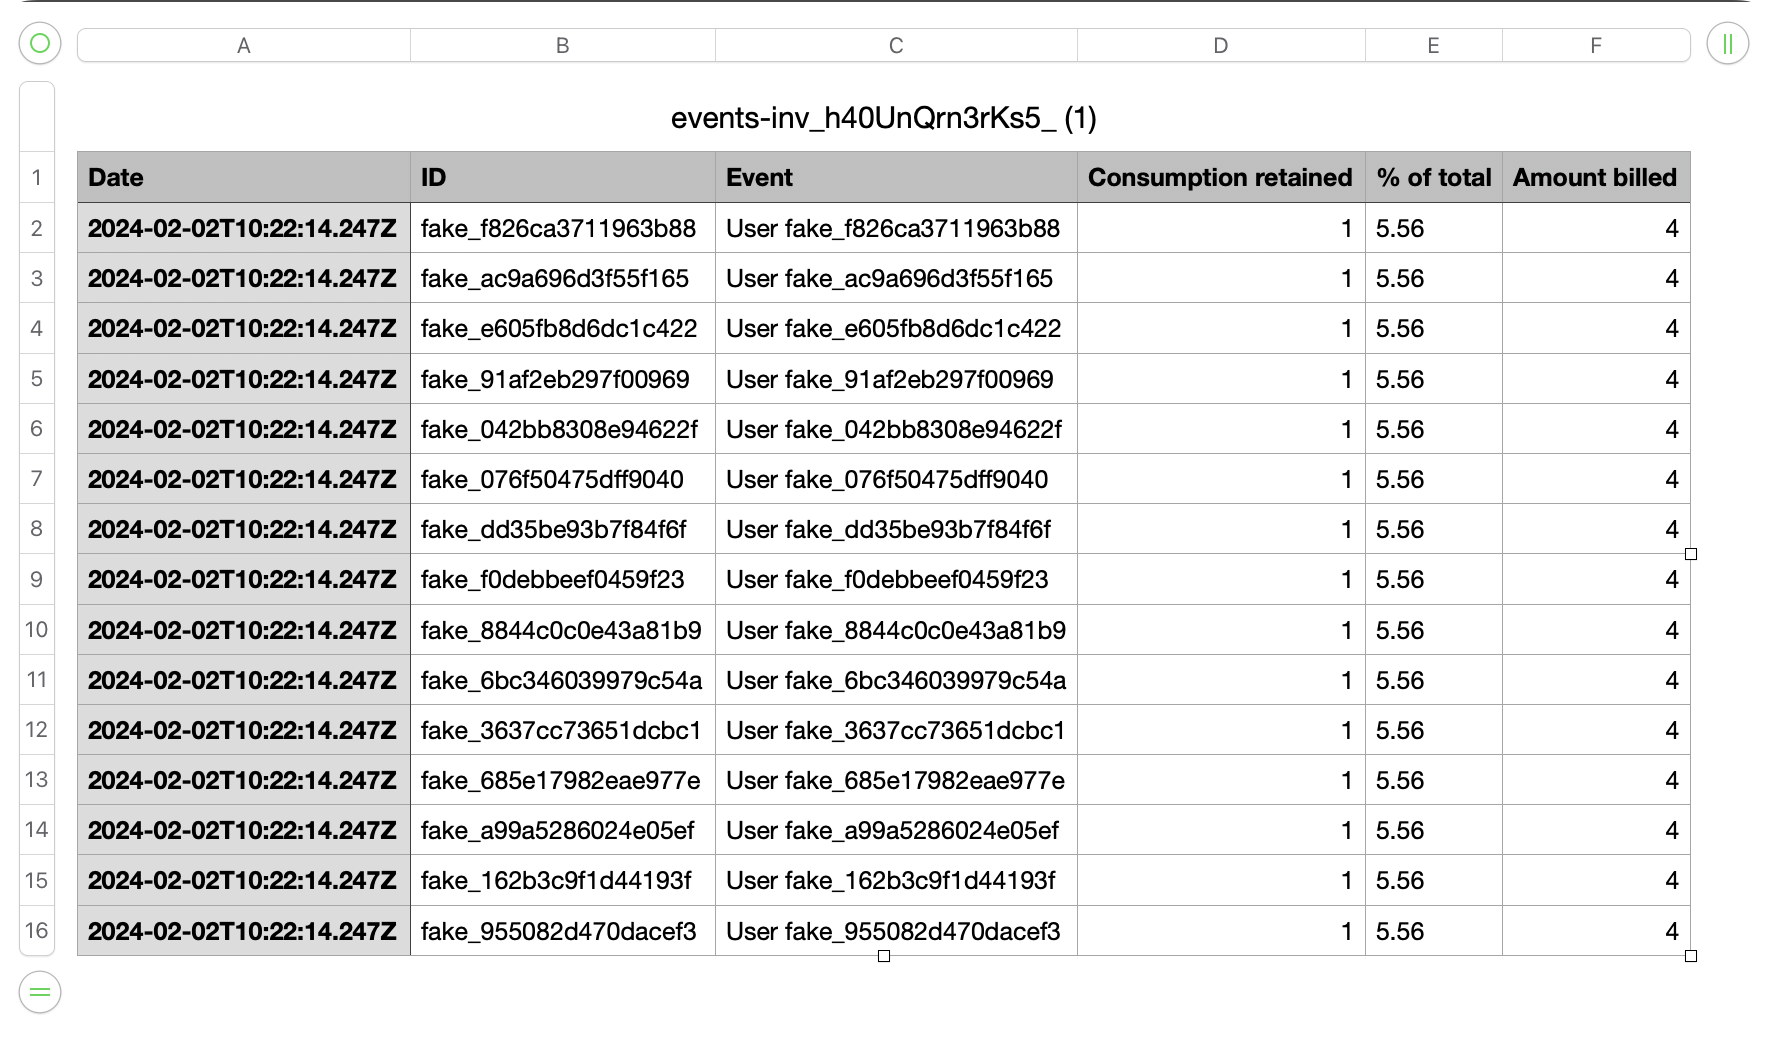Viewport: 1772px width, 1044px height.
Task: Select column E header
Action: [x=1433, y=45]
